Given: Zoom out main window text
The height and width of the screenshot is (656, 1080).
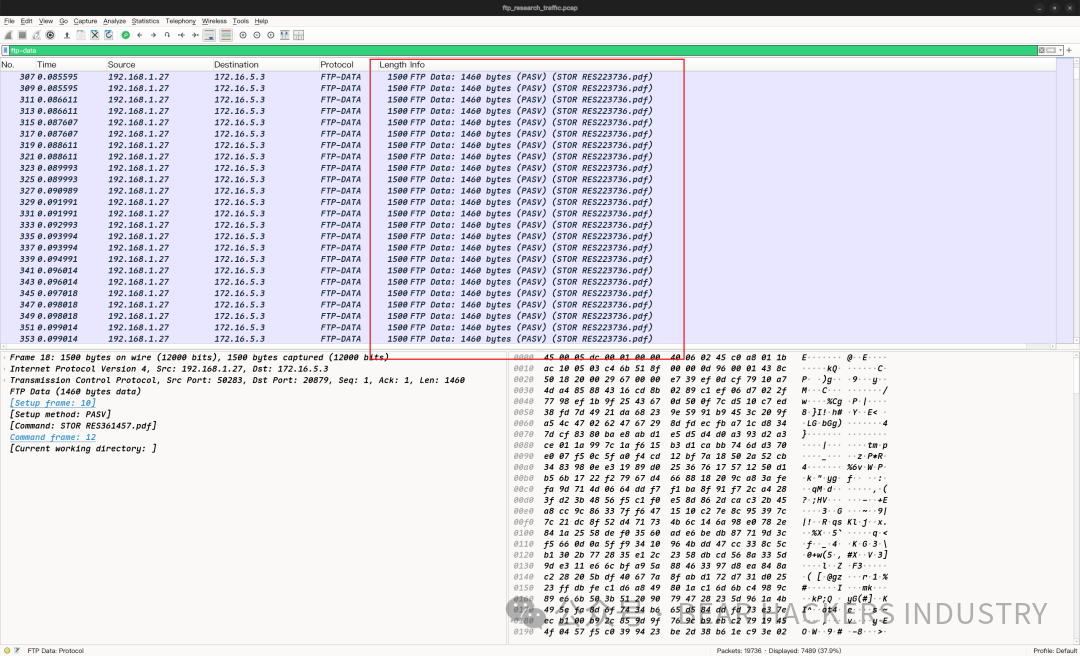Looking at the screenshot, I should tap(257, 35).
